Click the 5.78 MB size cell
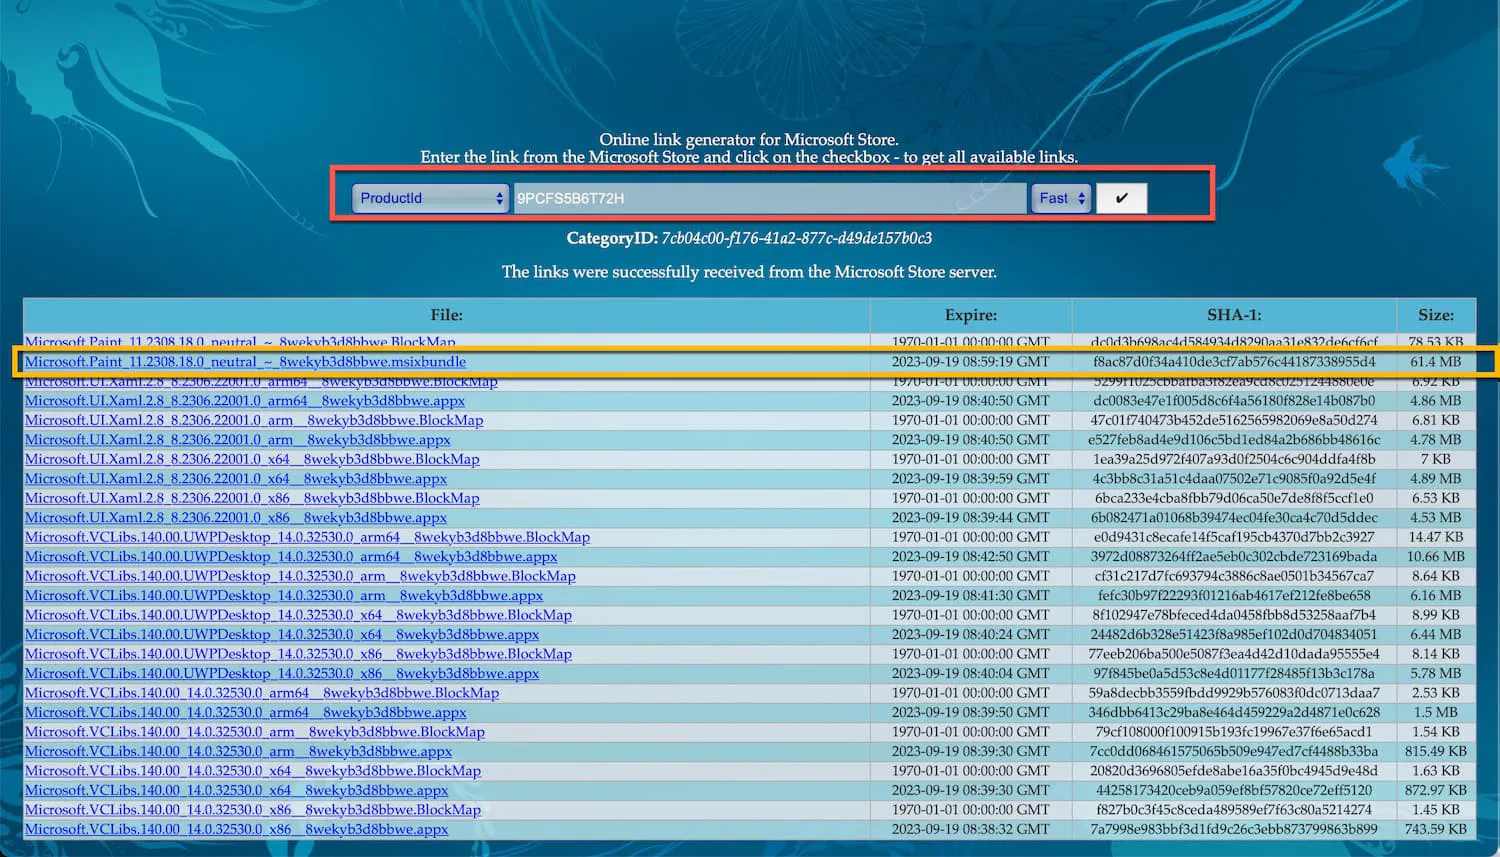1500x857 pixels. click(x=1436, y=674)
